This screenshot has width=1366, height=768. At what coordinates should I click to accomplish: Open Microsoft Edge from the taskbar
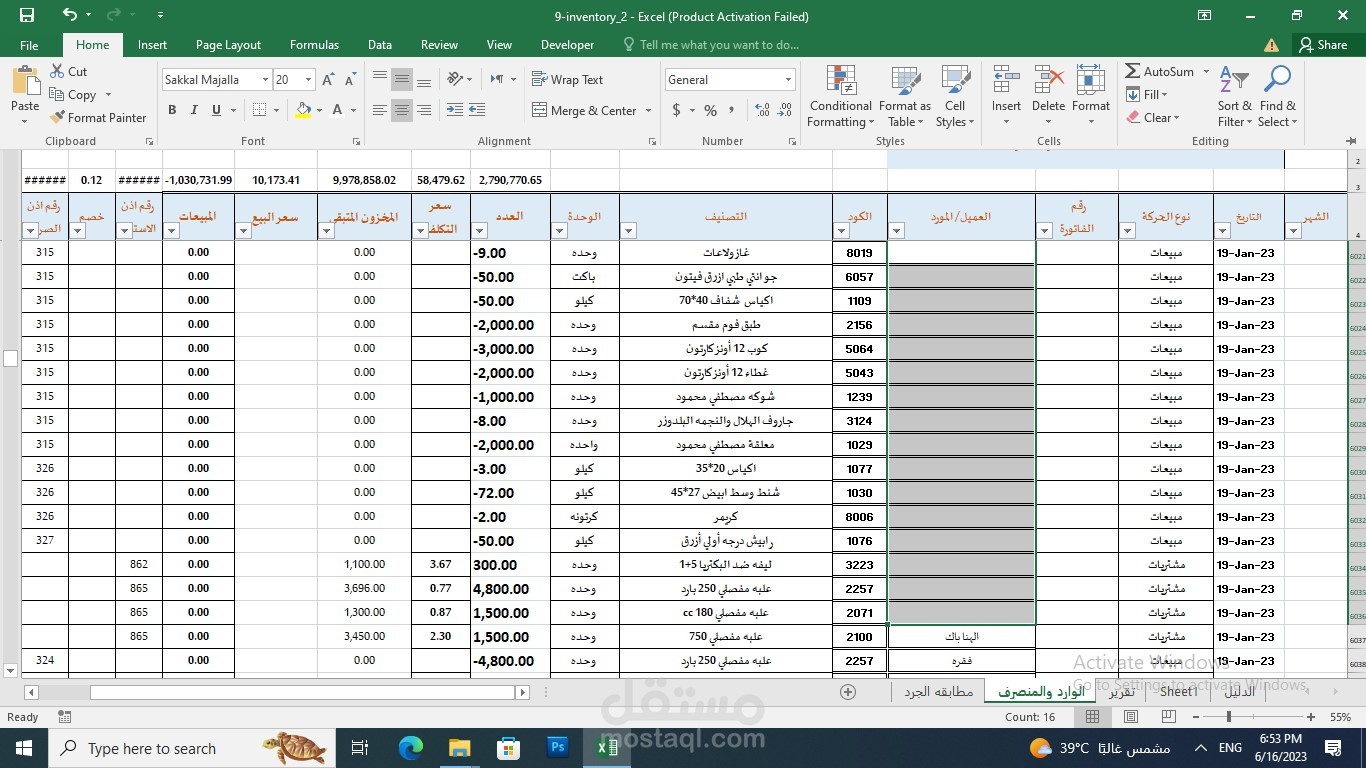point(410,748)
